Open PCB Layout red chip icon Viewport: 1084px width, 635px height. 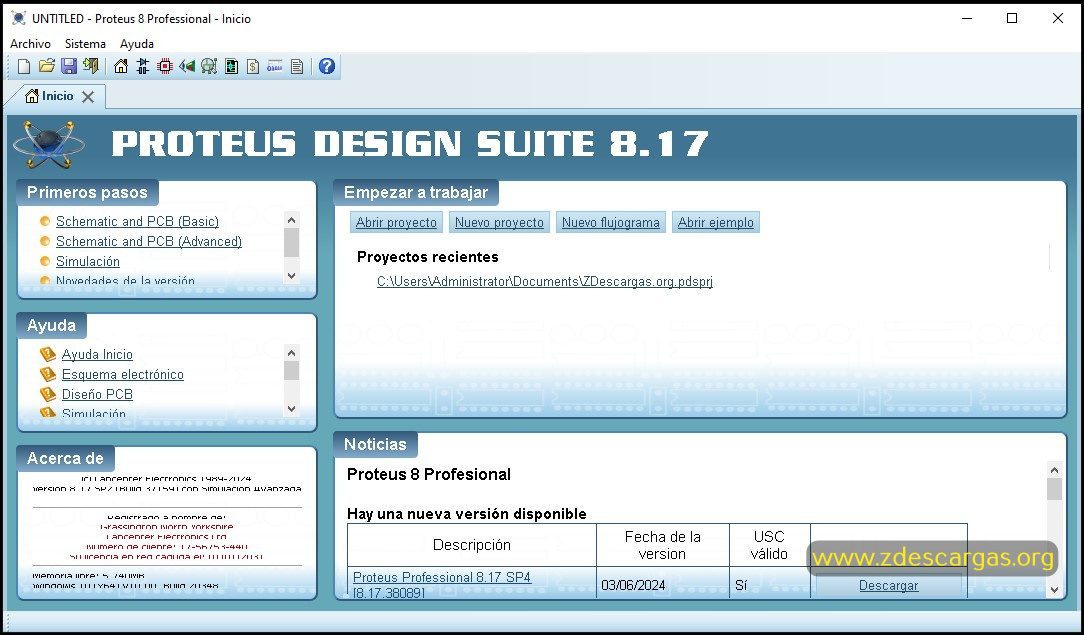pyautogui.click(x=165, y=66)
